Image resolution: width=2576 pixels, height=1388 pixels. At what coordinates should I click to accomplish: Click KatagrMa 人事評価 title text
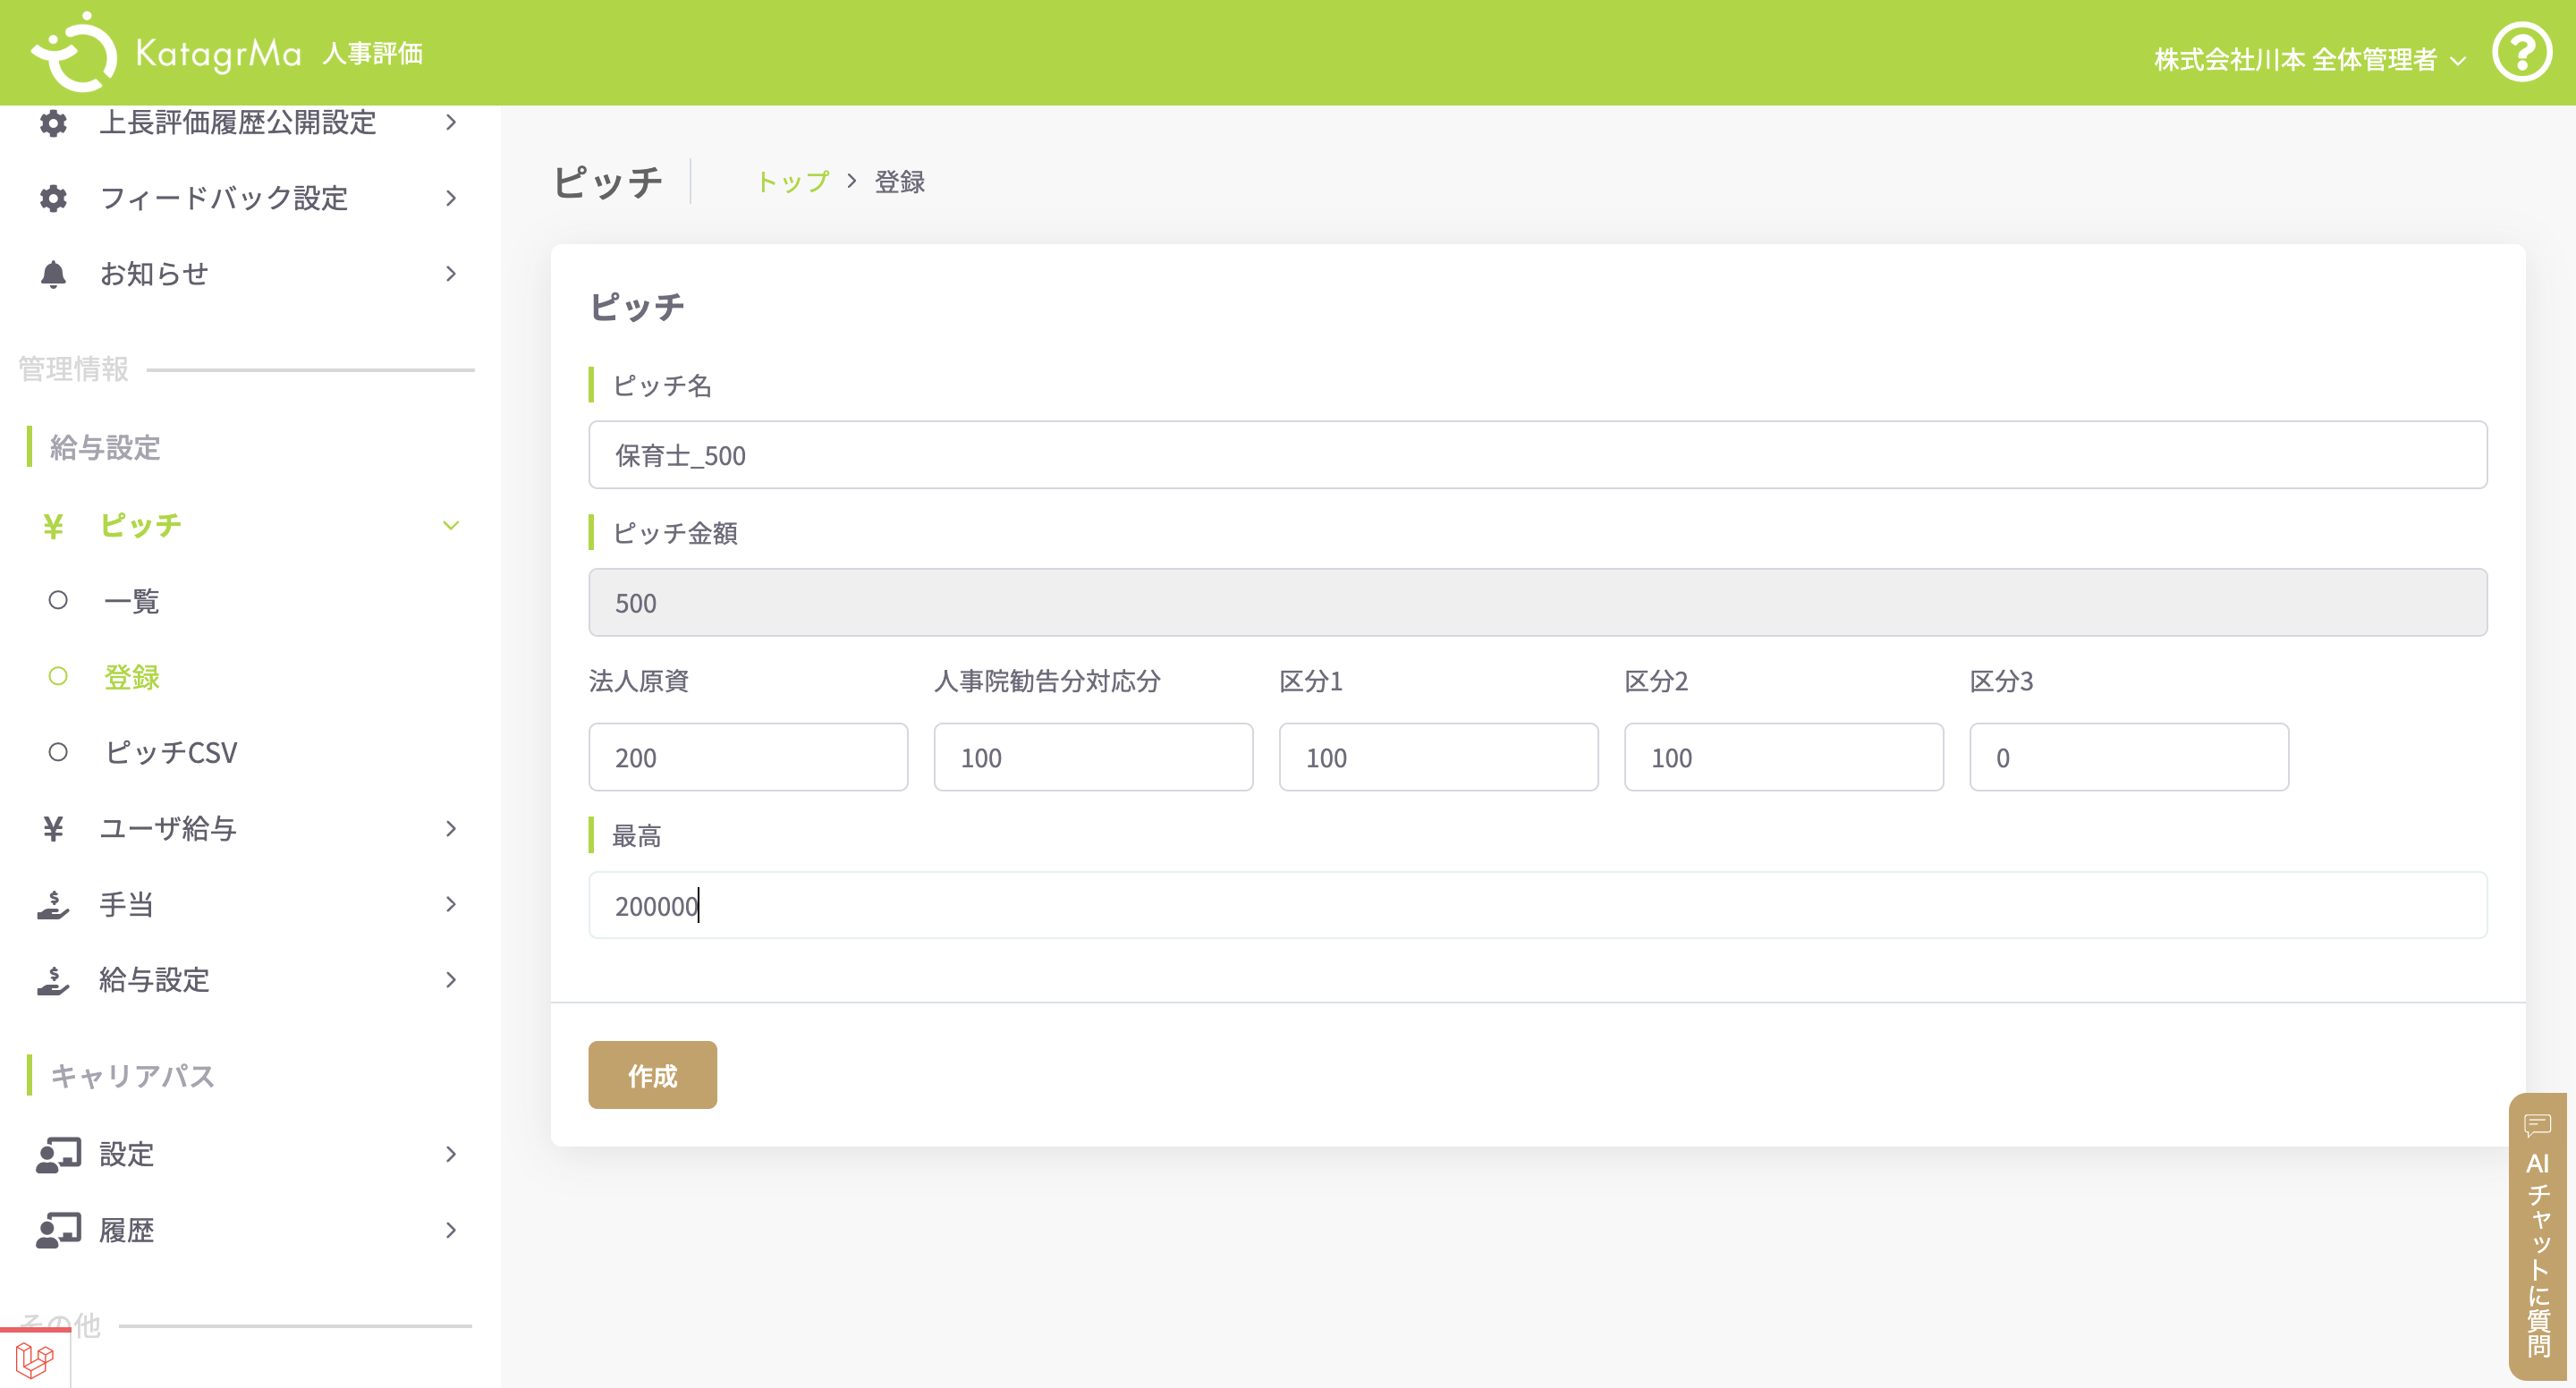click(278, 53)
